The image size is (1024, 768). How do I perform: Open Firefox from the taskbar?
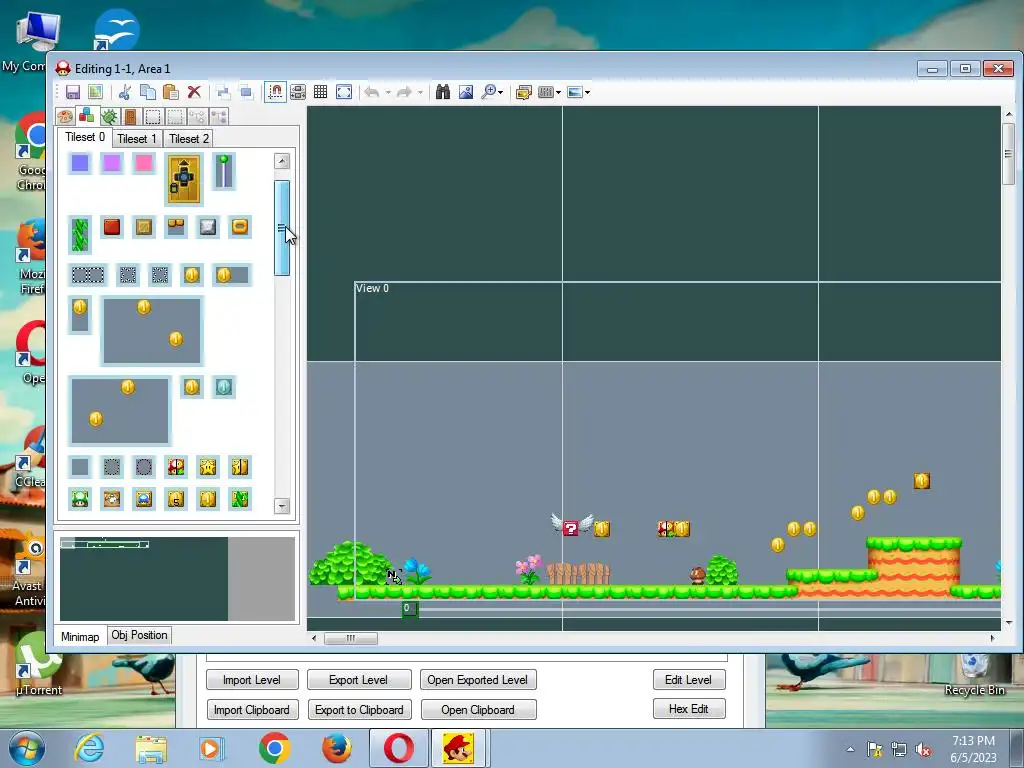point(337,748)
